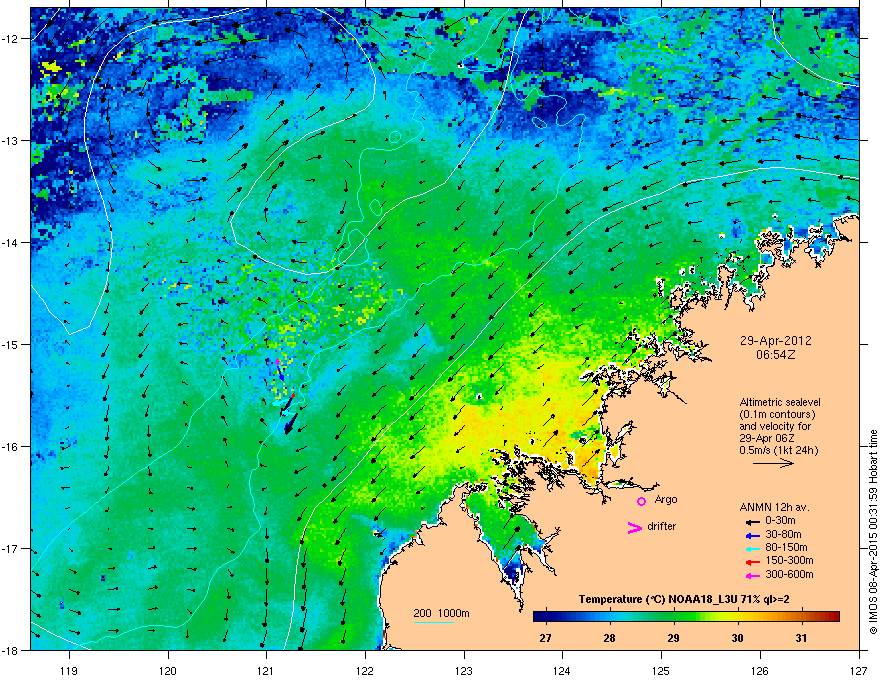Click the '123' longitude axis label
The image size is (880, 680).
(x=464, y=670)
